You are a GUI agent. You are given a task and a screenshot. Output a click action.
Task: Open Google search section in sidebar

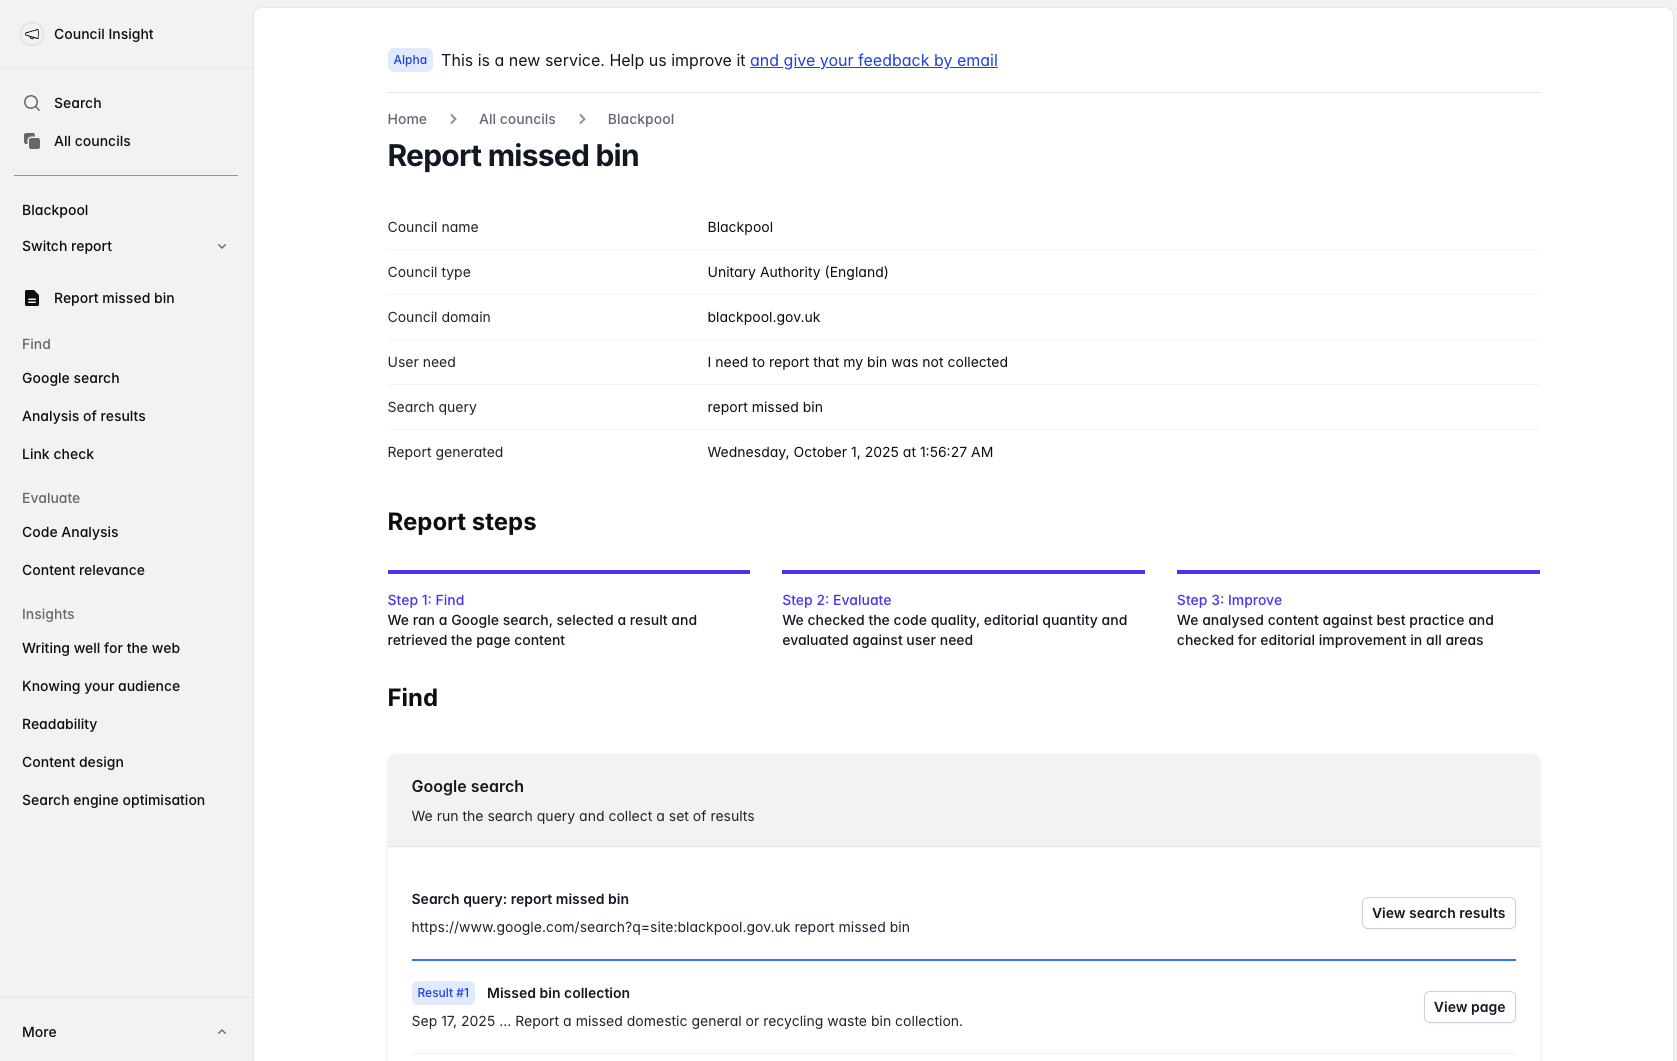pyautogui.click(x=71, y=378)
